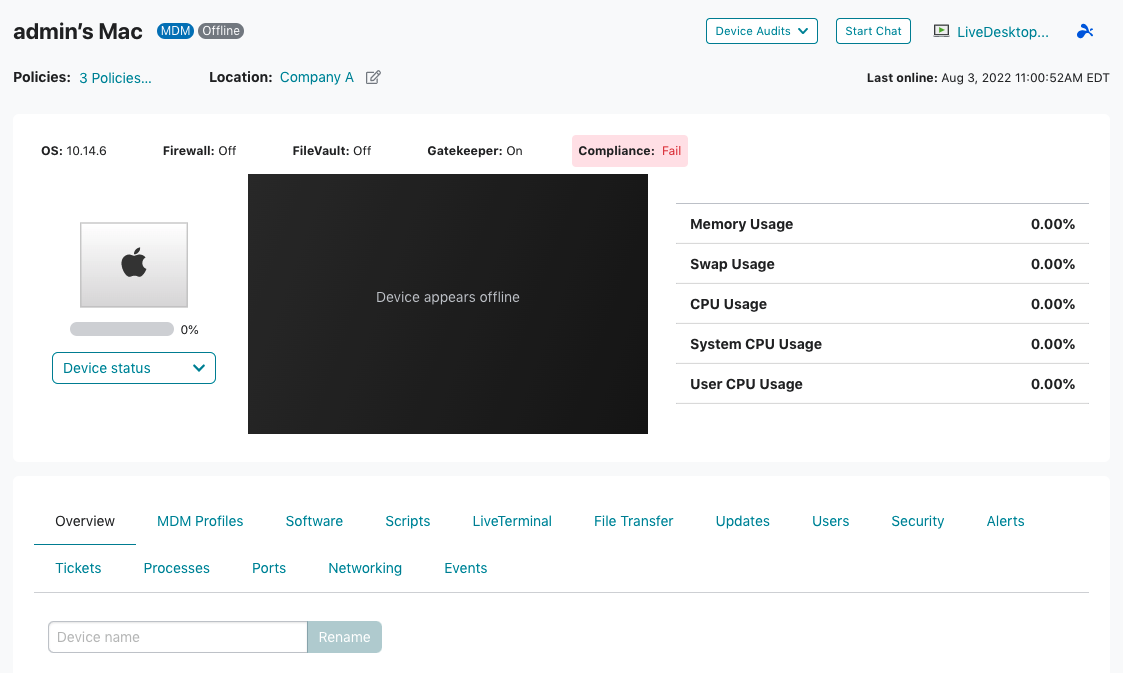Open the Updates tab
Image resolution: width=1123 pixels, height=673 pixels.
pyautogui.click(x=742, y=521)
